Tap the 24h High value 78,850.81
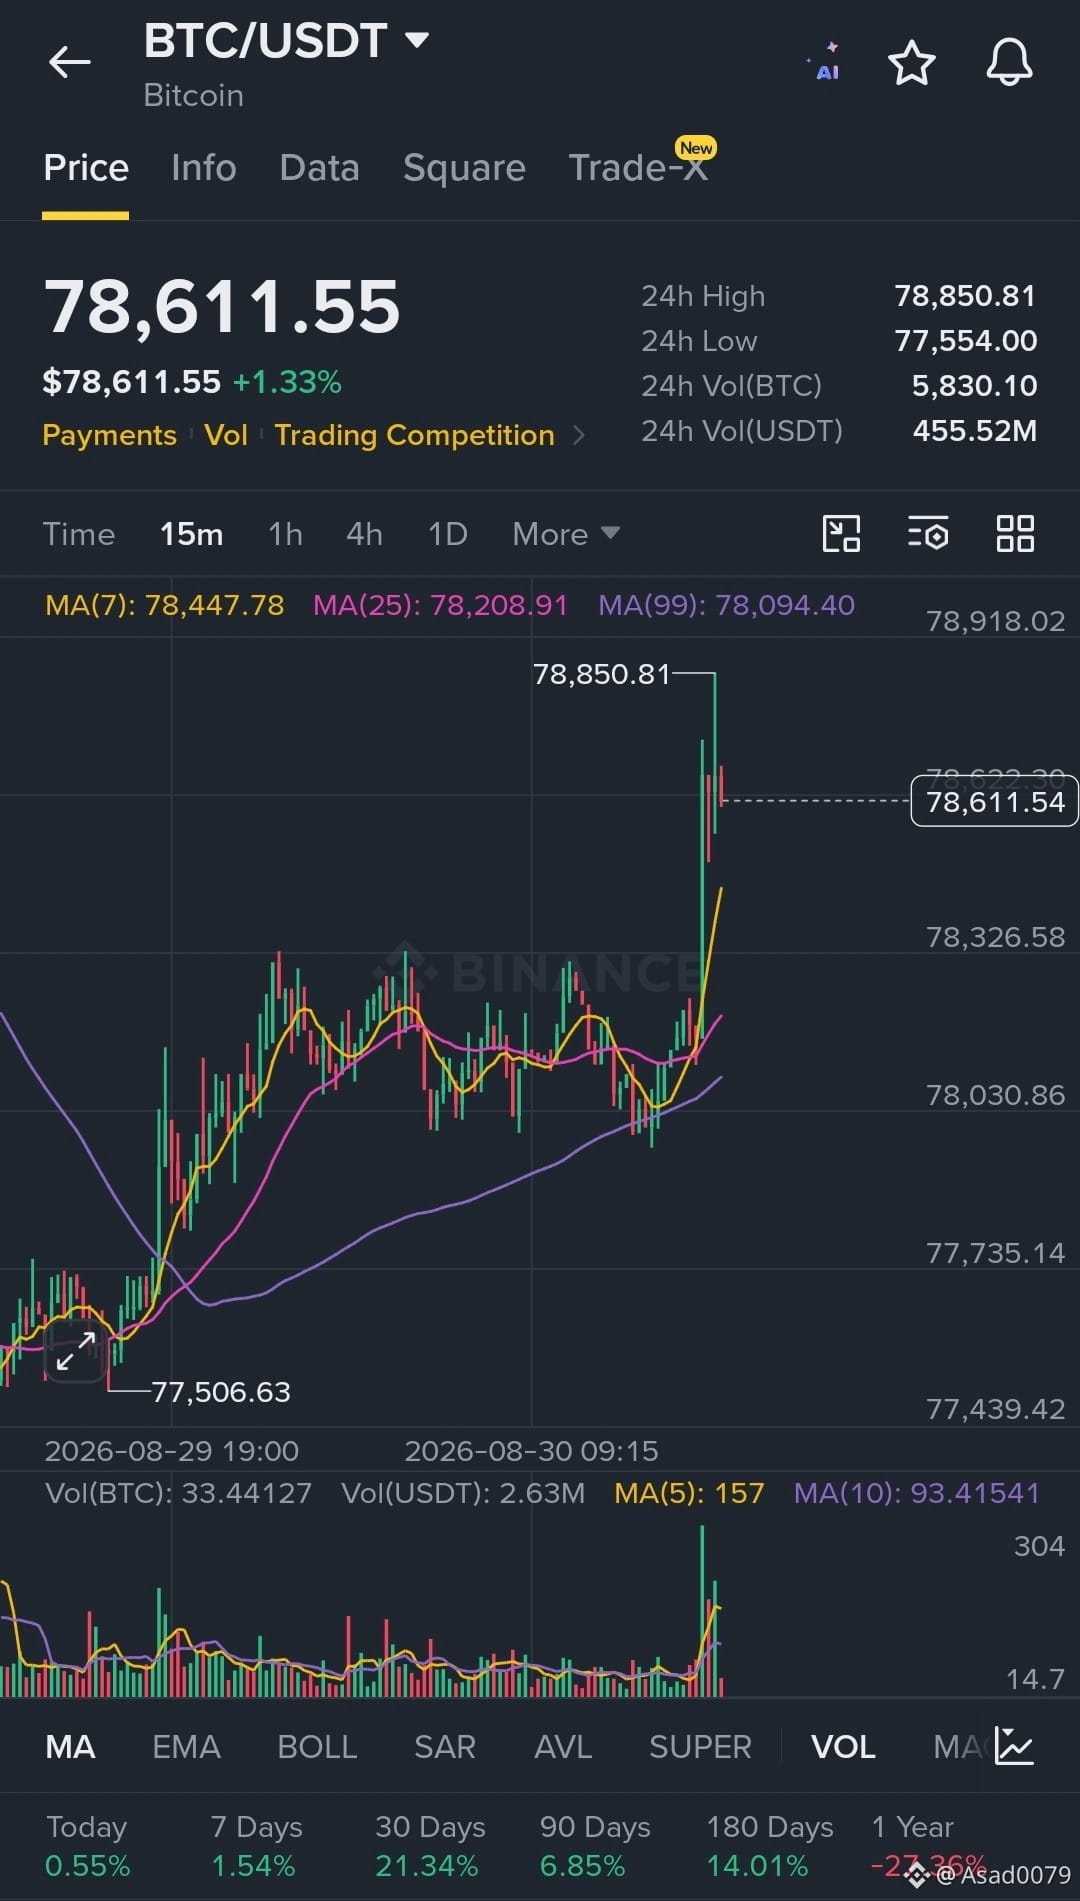 coord(965,296)
